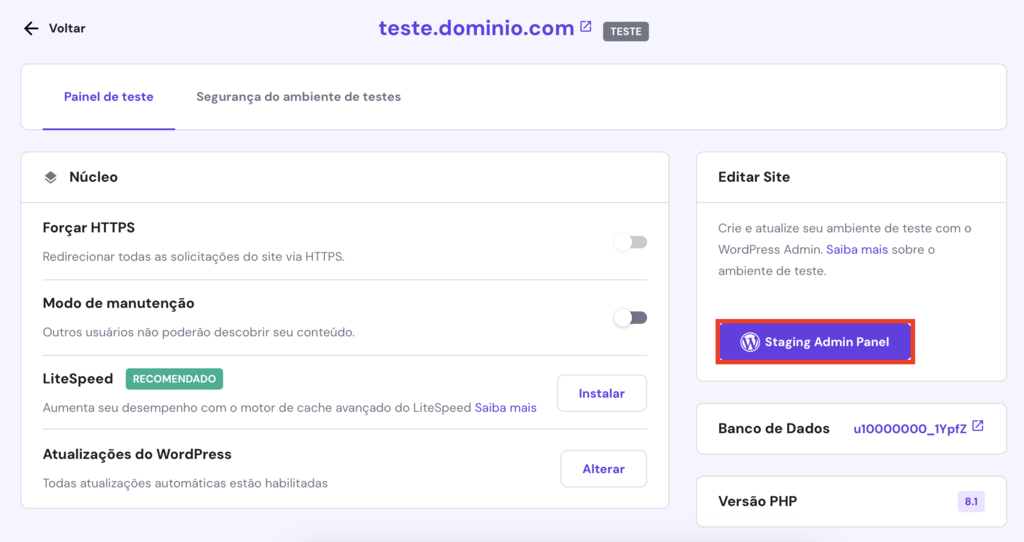
Task: Click the Atualizações do WordPress heading
Action: coord(137,454)
